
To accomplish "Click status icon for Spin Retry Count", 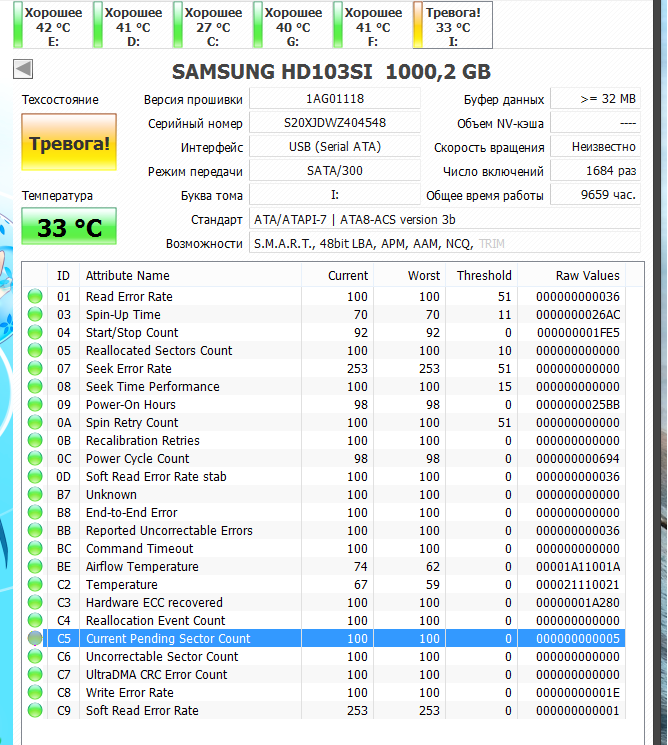I will tap(35, 422).
